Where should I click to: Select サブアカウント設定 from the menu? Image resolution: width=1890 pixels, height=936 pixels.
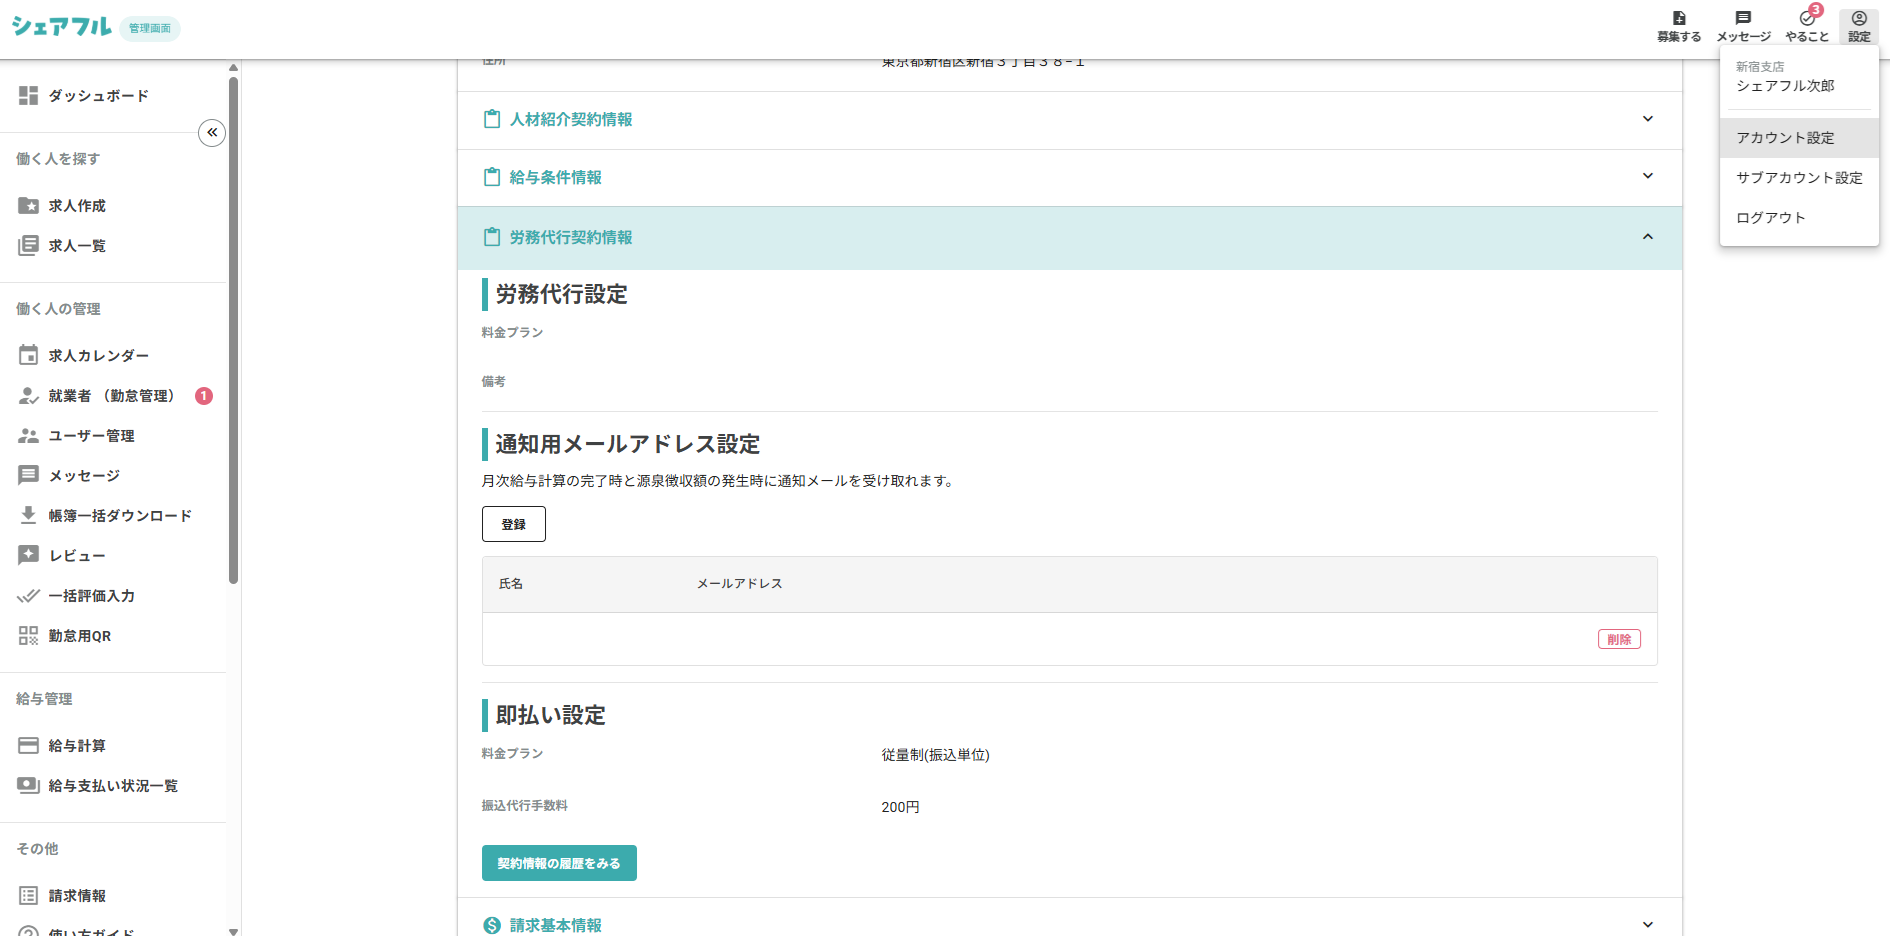click(1799, 178)
